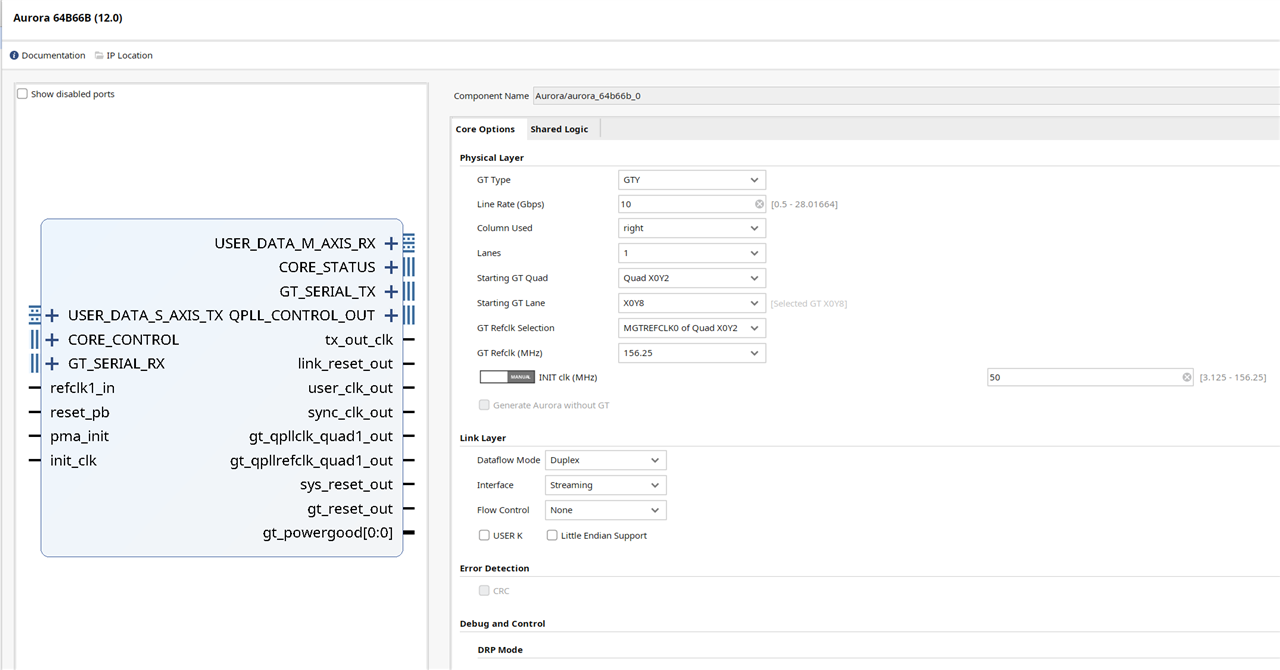Open the Documentation info icon

coord(15,55)
